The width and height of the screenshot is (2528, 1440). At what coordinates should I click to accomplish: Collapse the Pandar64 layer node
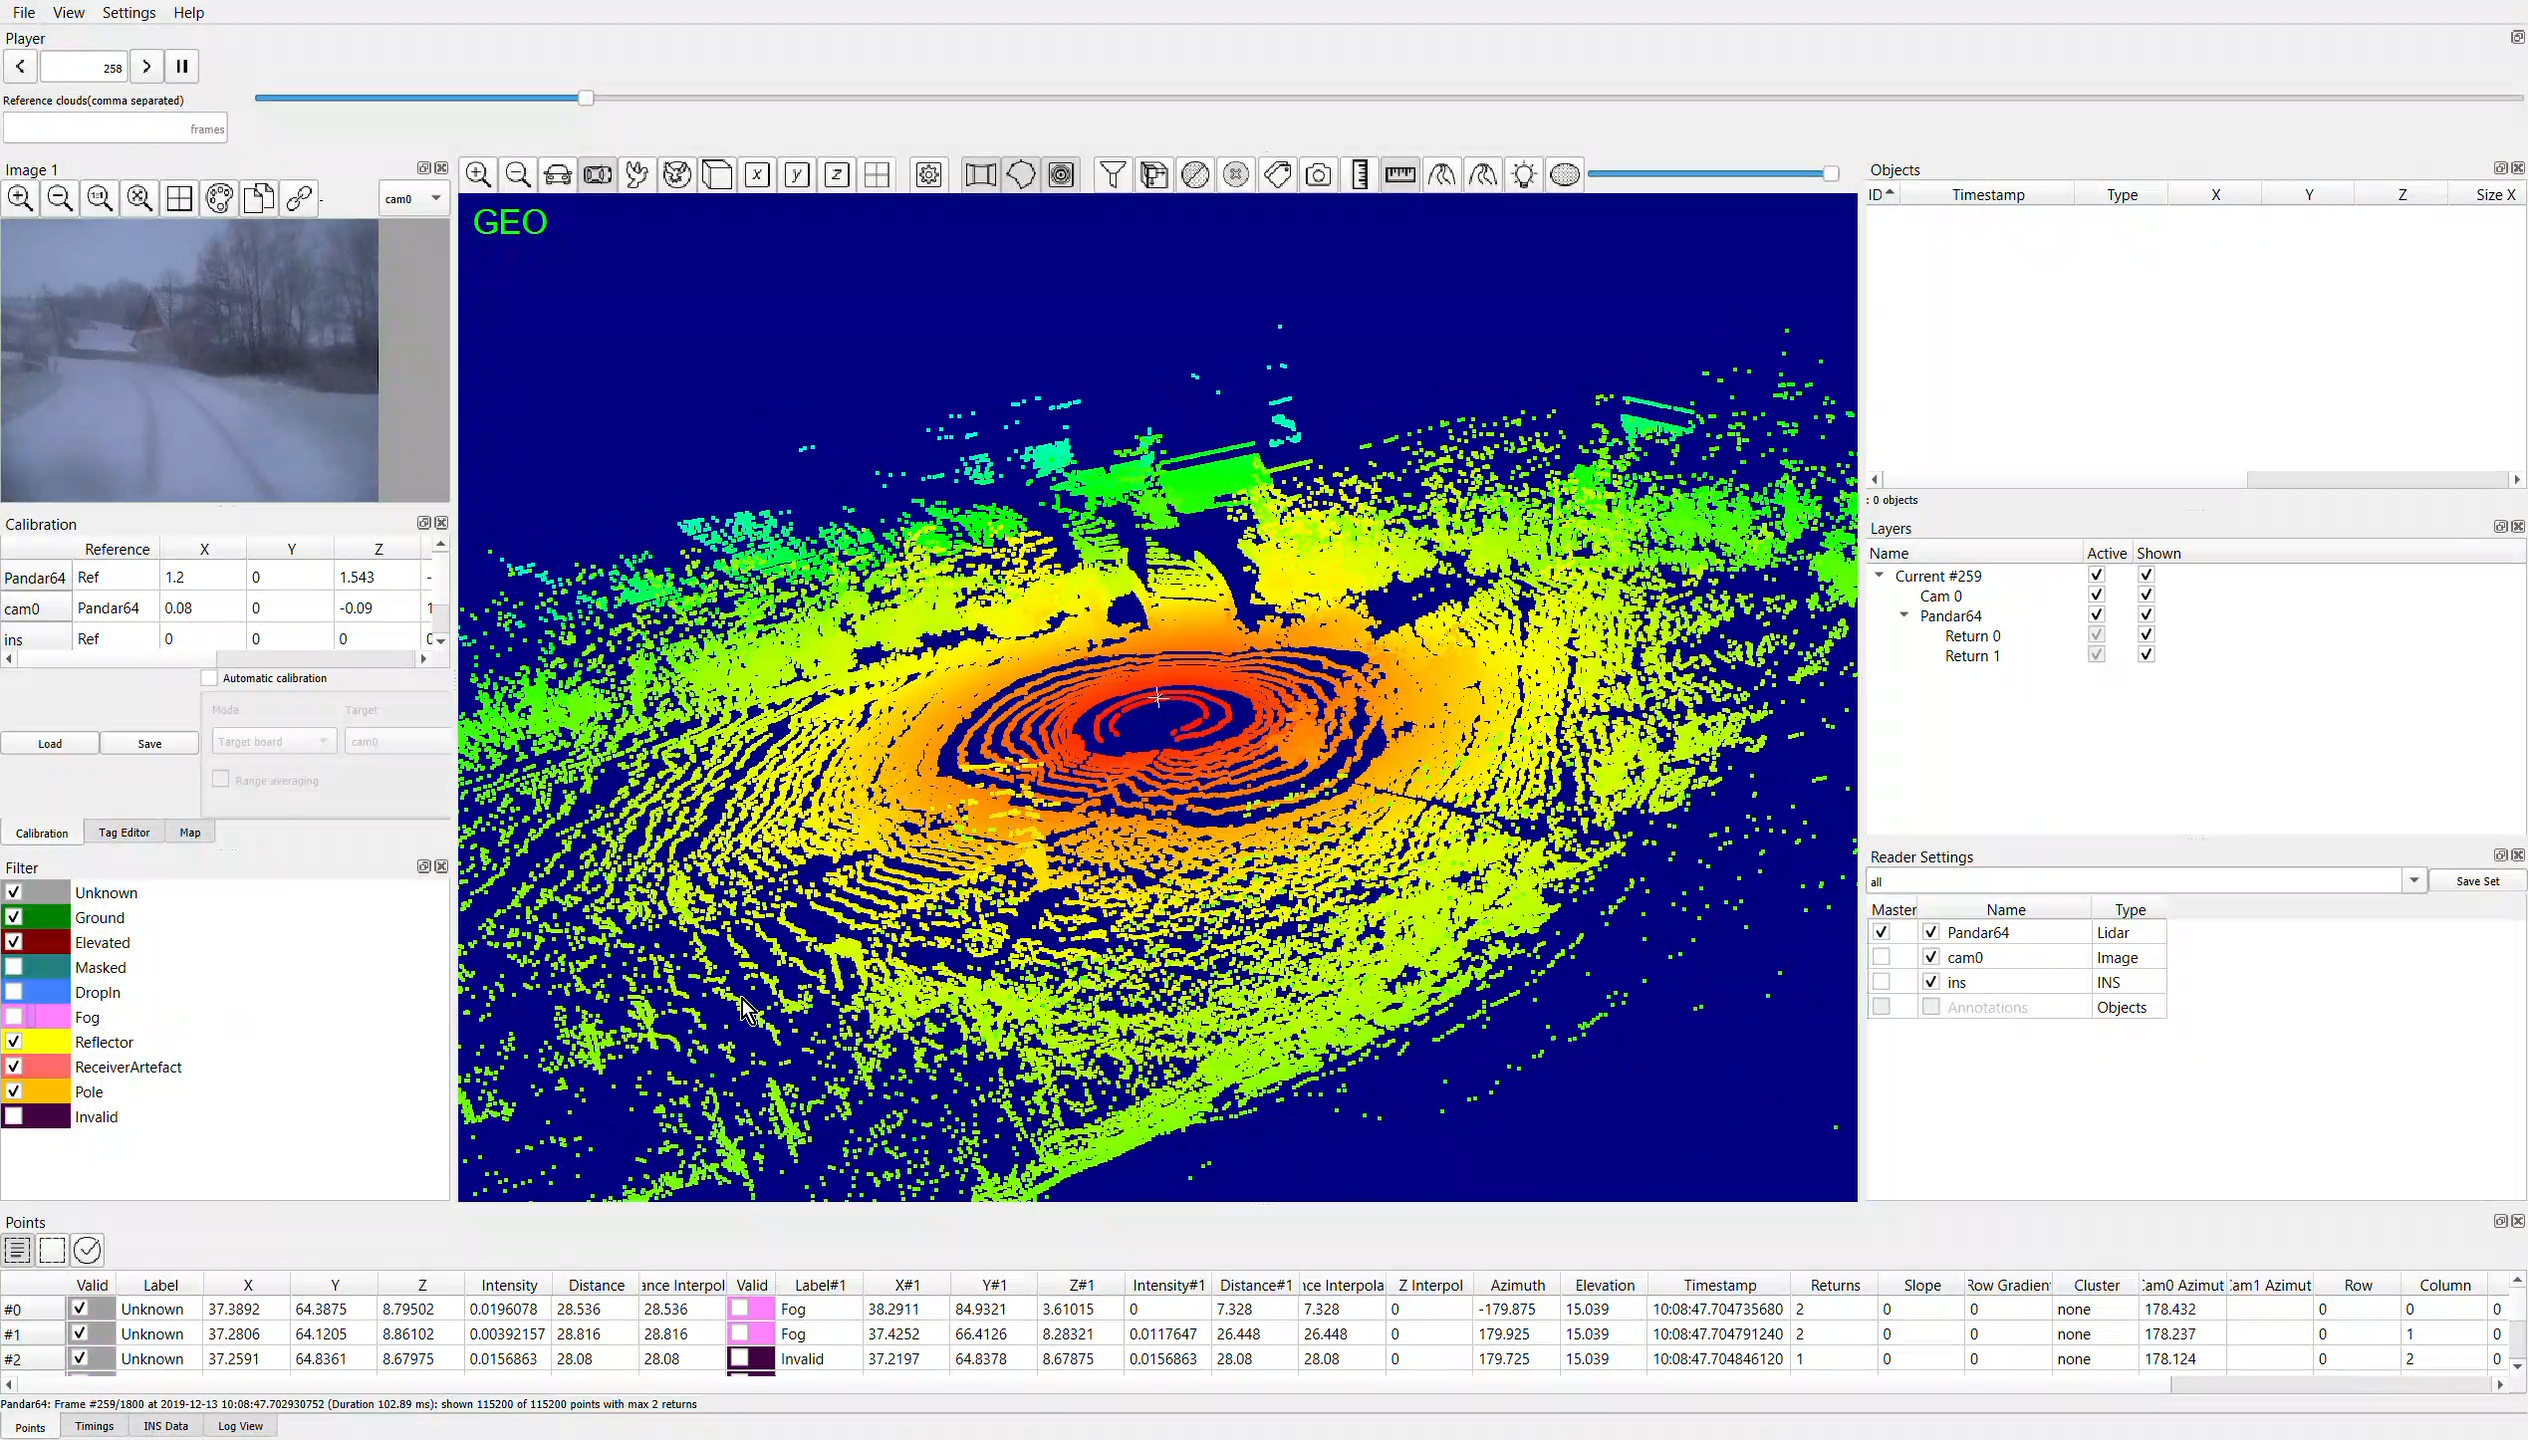1904,615
